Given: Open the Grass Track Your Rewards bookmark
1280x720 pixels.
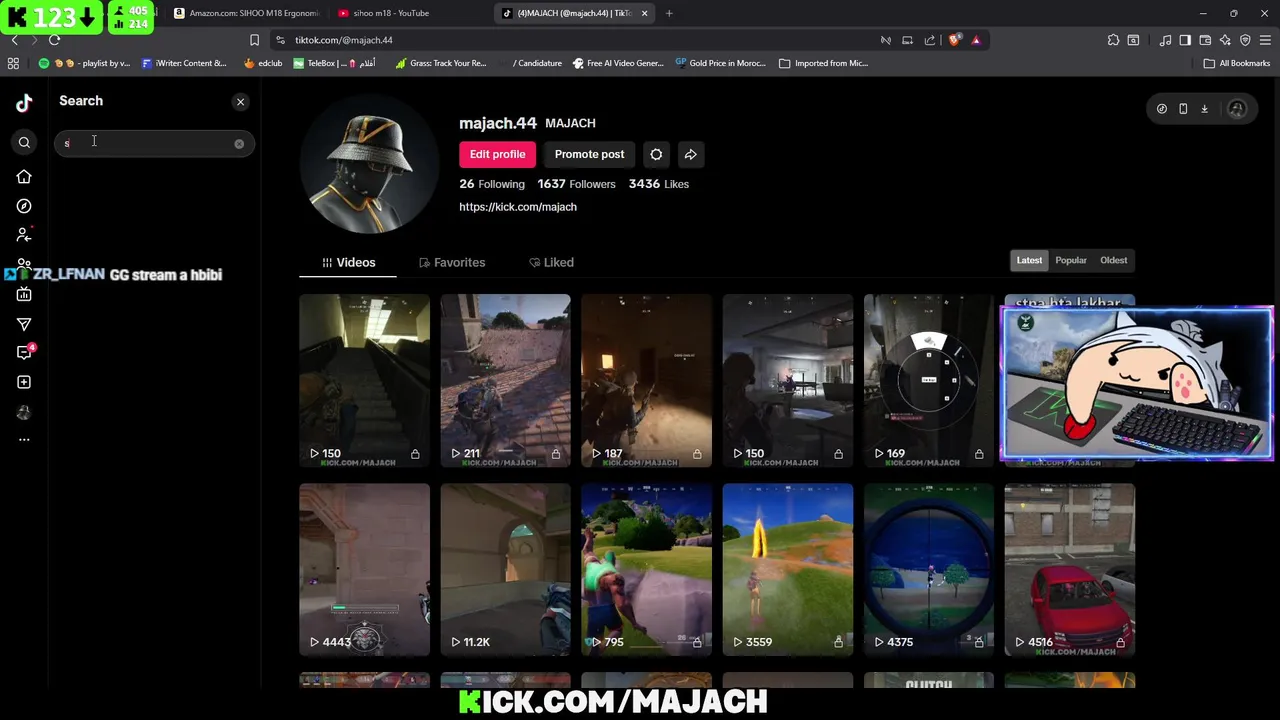Looking at the screenshot, I should pyautogui.click(x=440, y=63).
